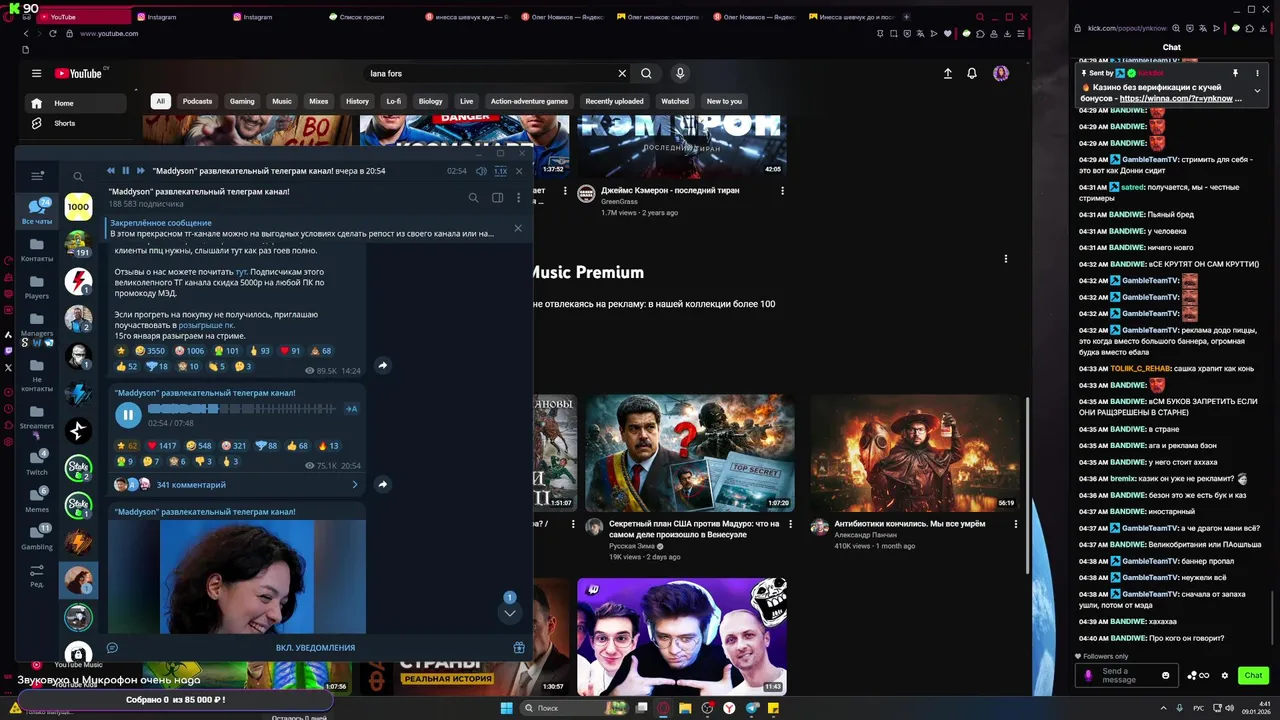Click the green Chat send button
This screenshot has height=720, width=1280.
tap(1253, 676)
